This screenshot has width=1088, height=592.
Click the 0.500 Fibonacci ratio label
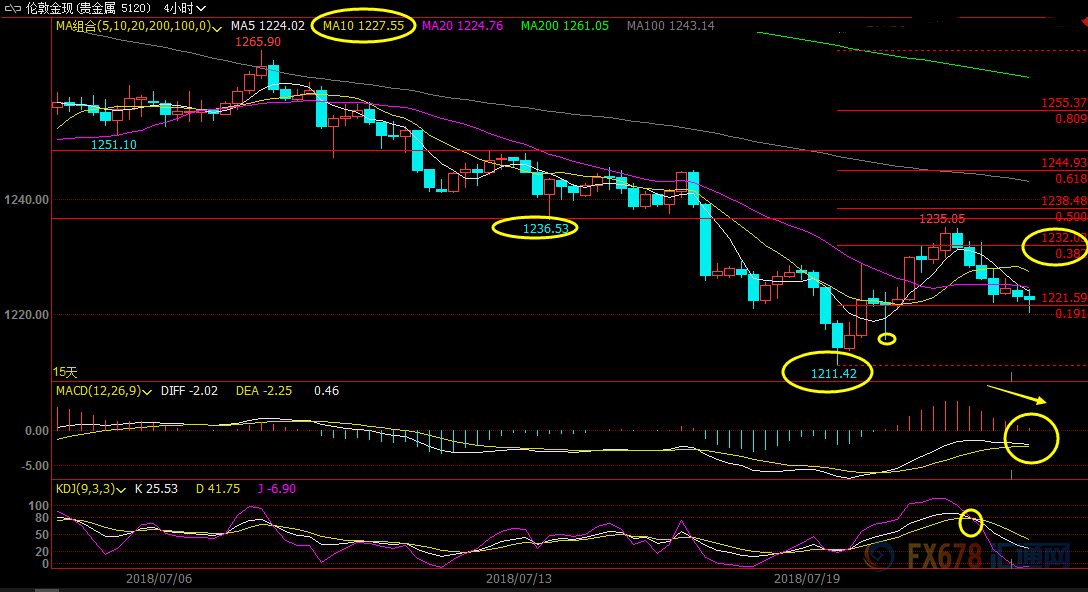[1071, 217]
